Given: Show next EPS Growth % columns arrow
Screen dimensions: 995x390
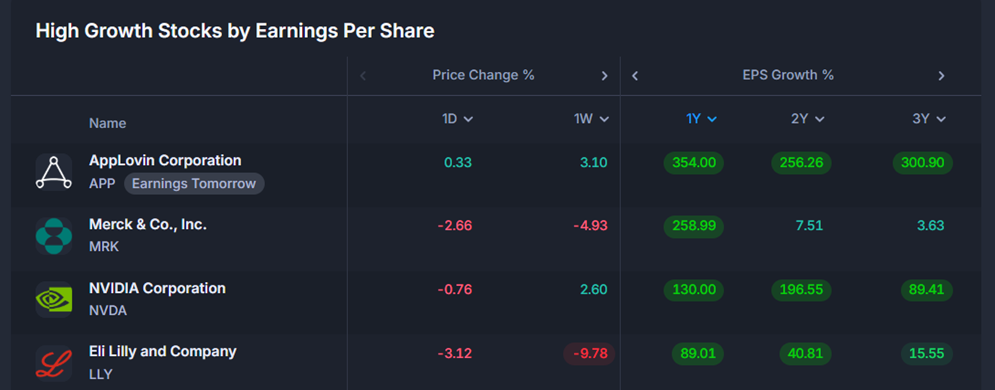Looking at the screenshot, I should coord(941,76).
